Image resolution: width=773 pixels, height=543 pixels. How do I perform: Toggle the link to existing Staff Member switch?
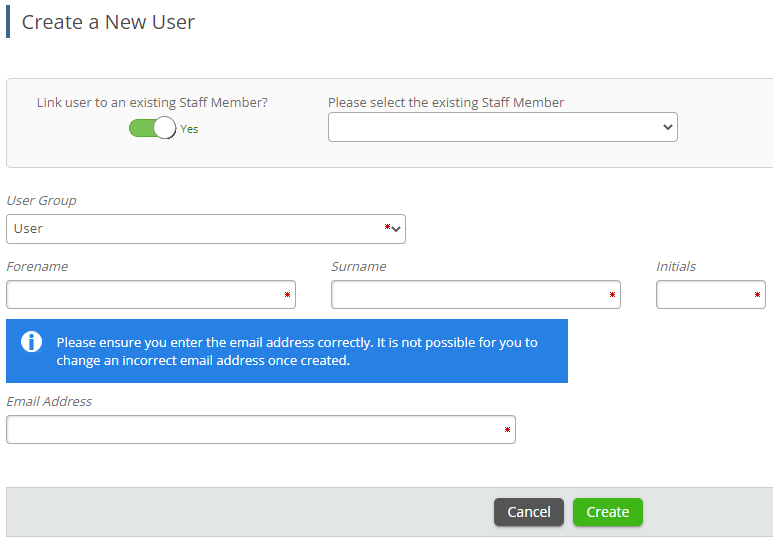click(152, 128)
